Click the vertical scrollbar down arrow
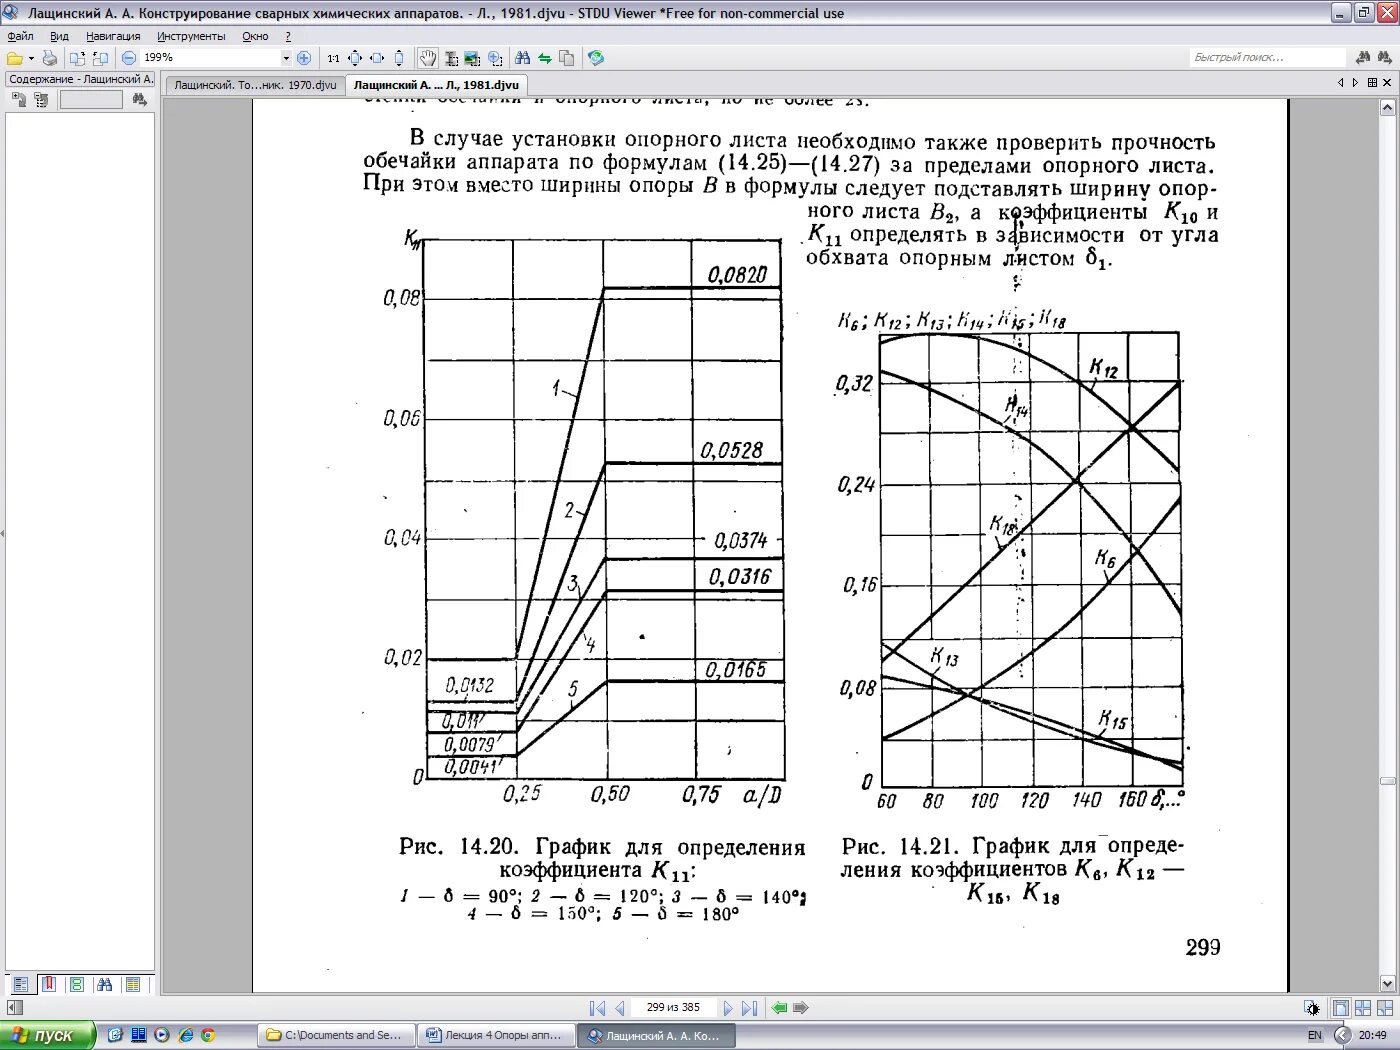Viewport: 1400px width, 1050px height. point(1387,984)
